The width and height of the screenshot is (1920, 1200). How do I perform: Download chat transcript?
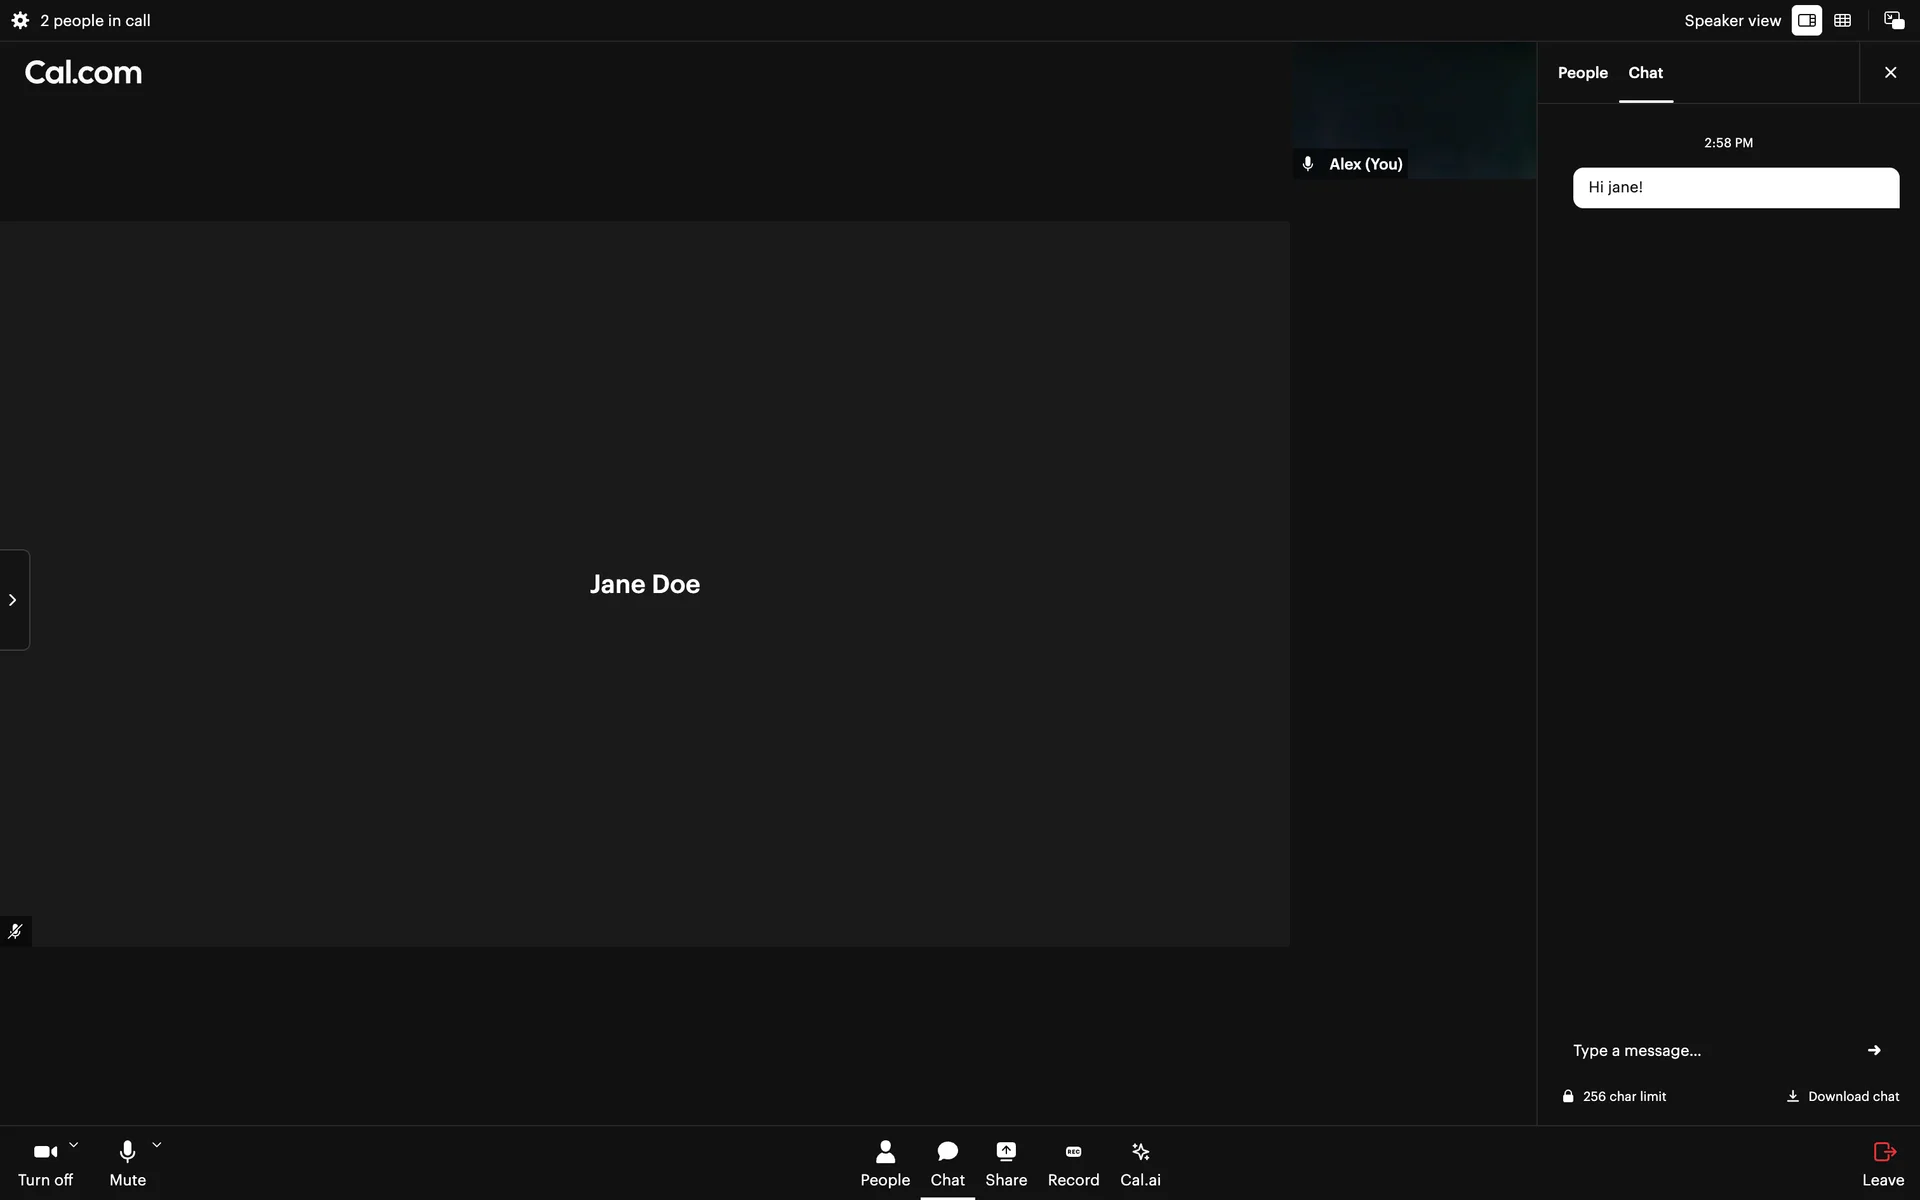tap(1843, 1096)
